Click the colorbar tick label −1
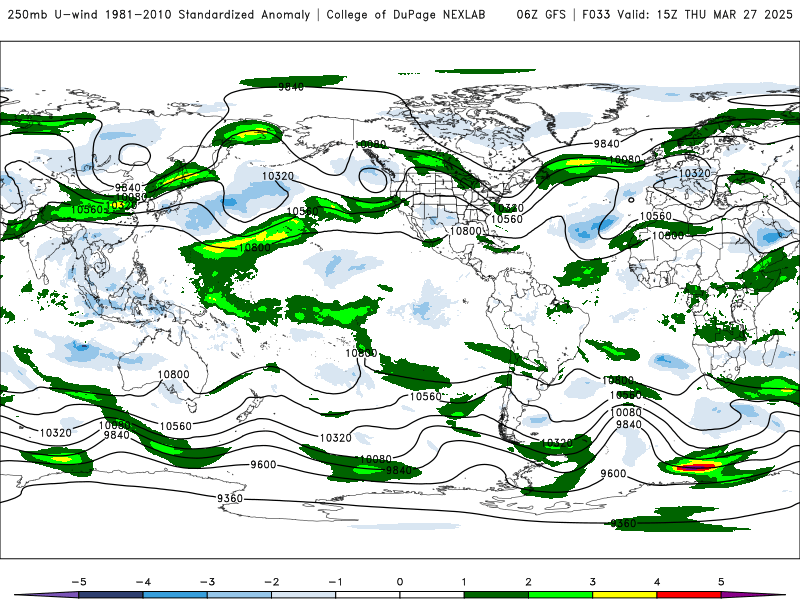Viewport: 800px width, 600px height. click(x=336, y=582)
